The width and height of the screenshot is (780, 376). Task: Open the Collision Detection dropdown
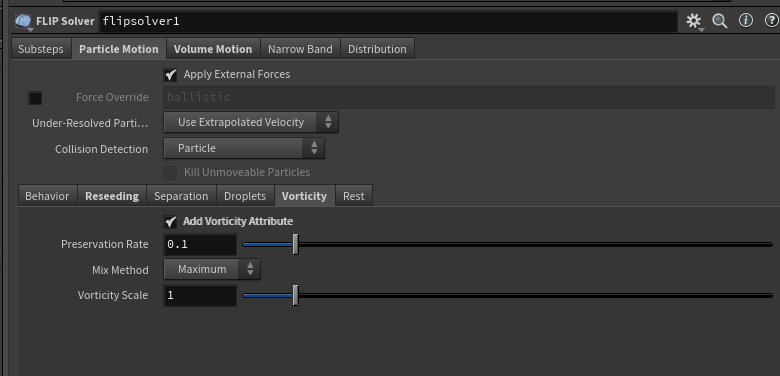click(244, 148)
